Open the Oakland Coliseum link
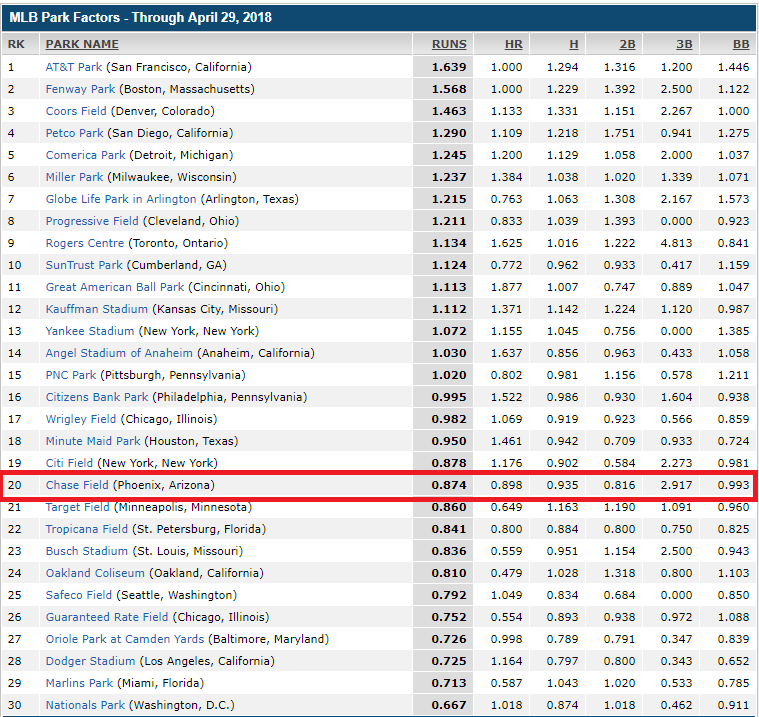 (x=95, y=573)
